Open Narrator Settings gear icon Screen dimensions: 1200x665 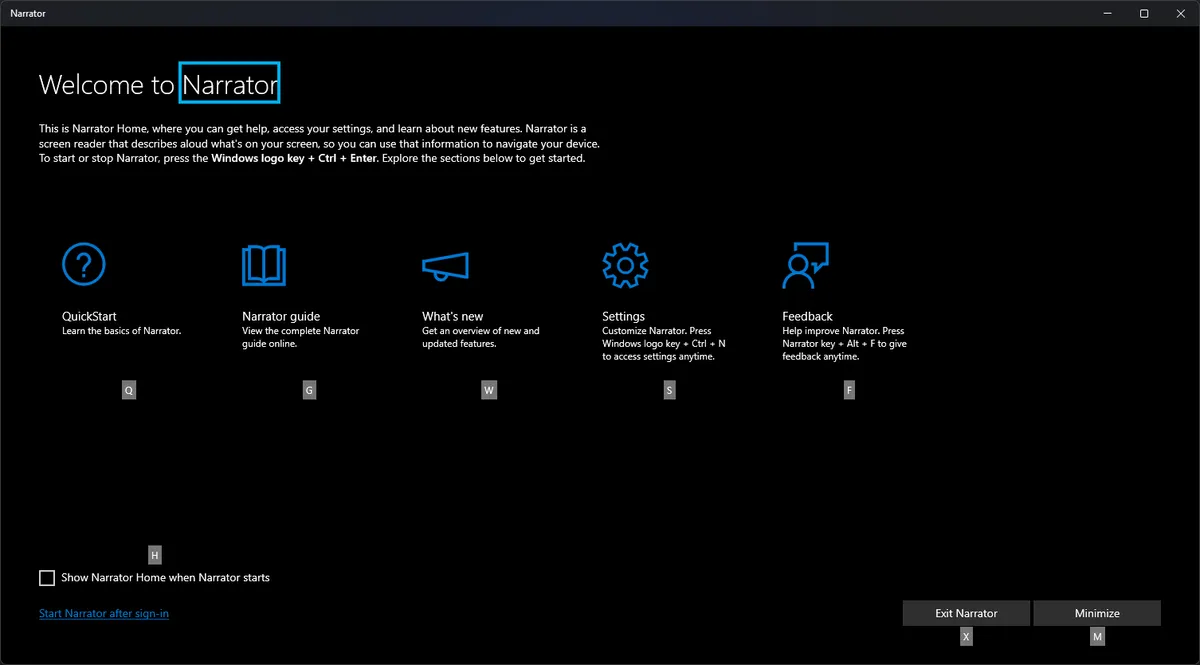tap(625, 263)
